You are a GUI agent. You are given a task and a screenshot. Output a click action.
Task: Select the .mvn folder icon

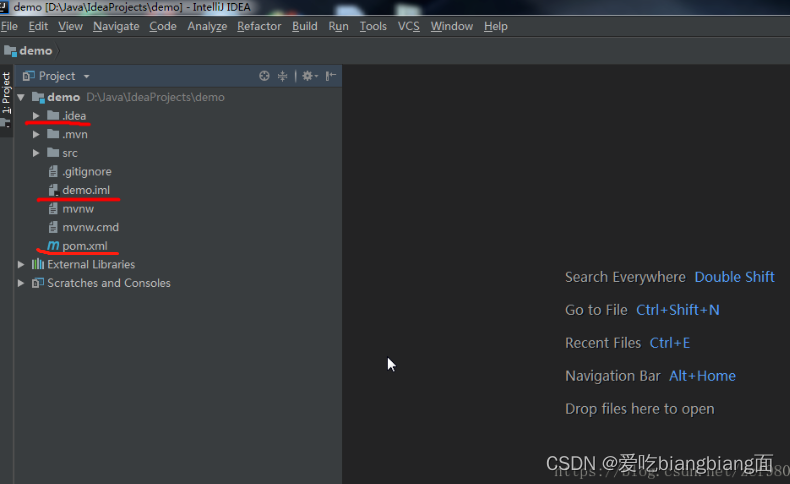click(x=53, y=134)
